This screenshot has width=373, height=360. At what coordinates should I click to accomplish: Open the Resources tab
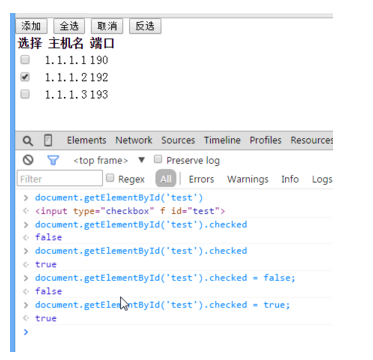312,140
